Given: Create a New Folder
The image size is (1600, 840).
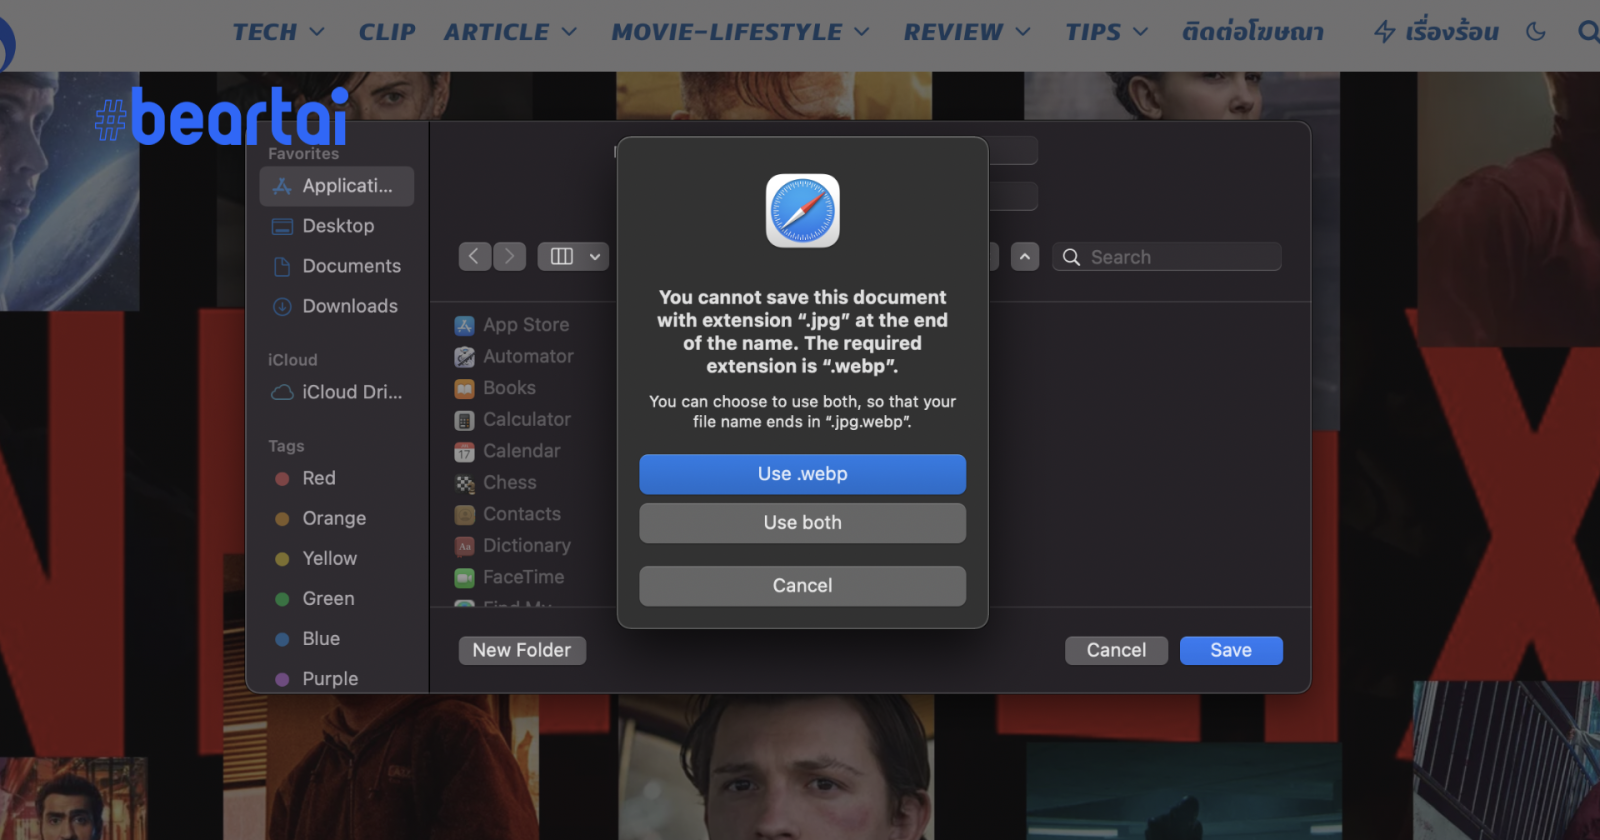Looking at the screenshot, I should coord(522,650).
